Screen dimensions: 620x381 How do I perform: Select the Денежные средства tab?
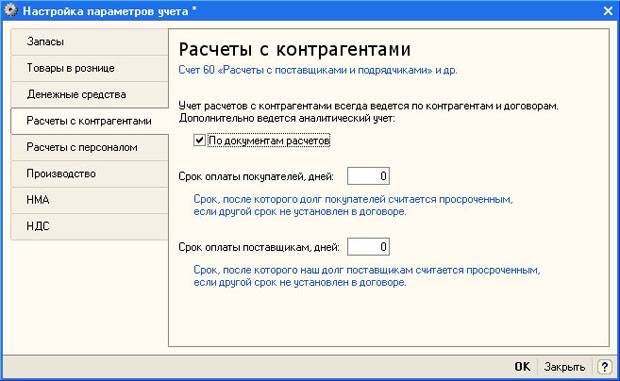coord(90,95)
